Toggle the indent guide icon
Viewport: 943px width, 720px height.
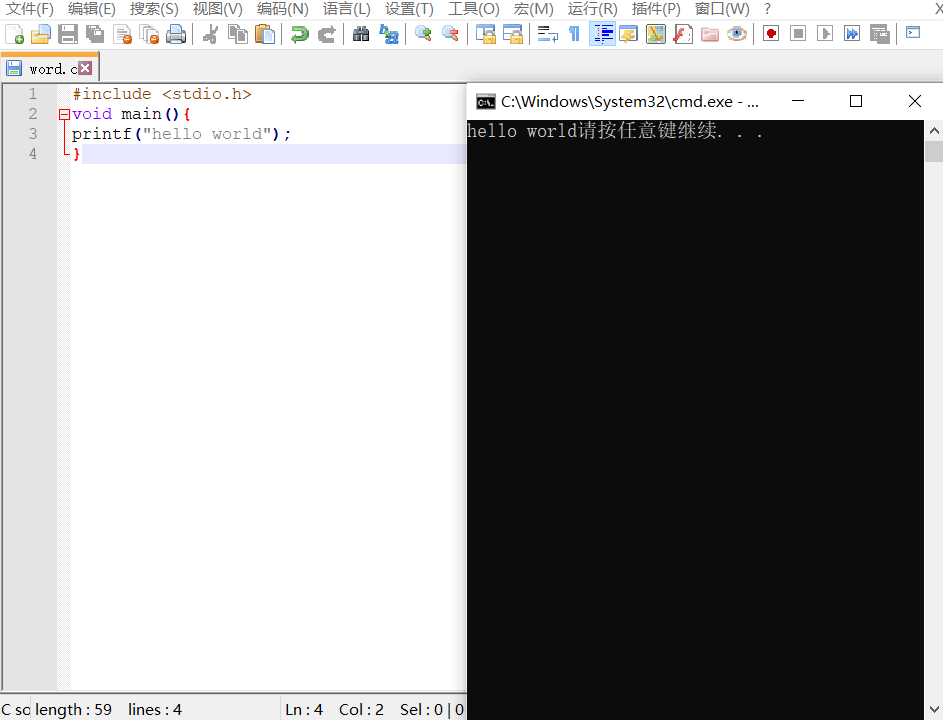(602, 34)
